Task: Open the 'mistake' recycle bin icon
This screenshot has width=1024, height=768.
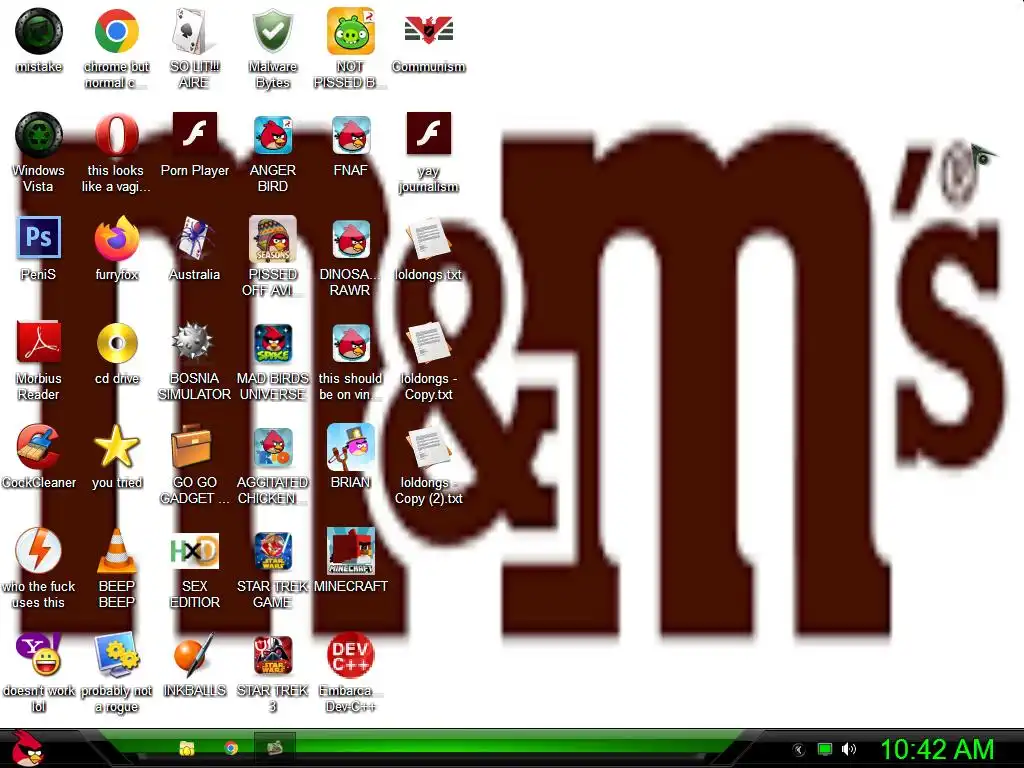Action: click(x=39, y=31)
